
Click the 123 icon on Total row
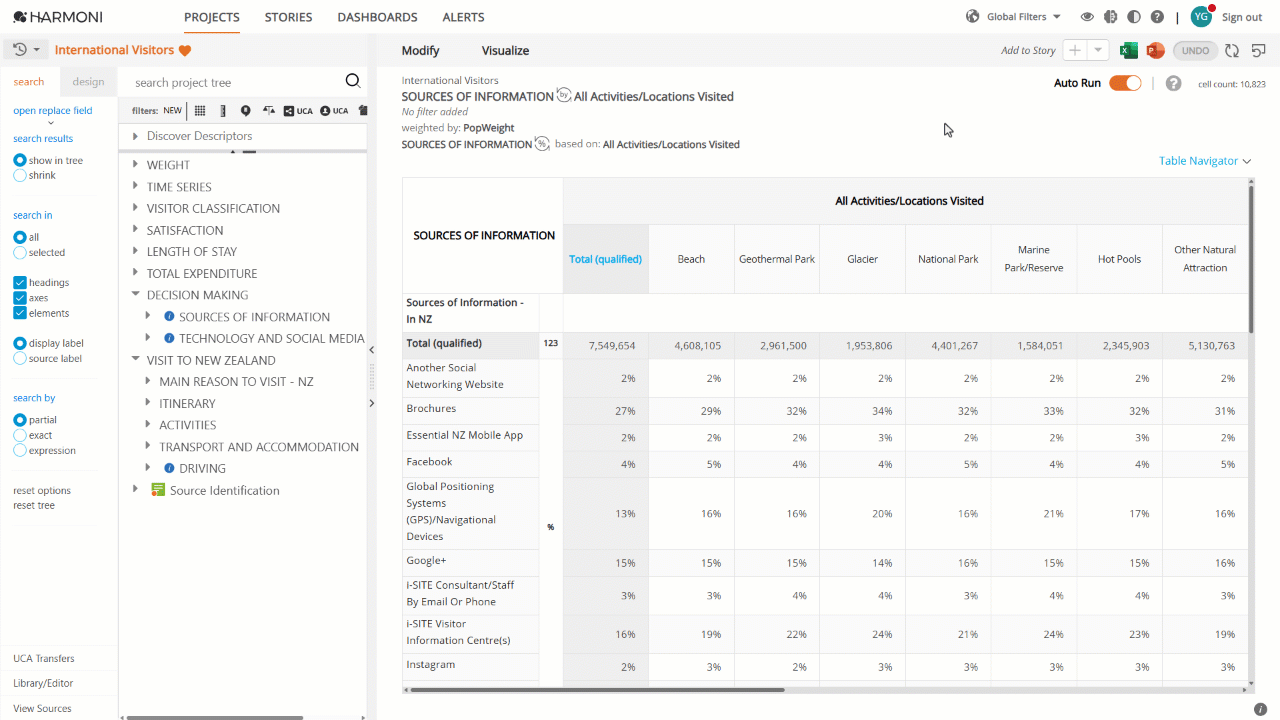(x=550, y=344)
